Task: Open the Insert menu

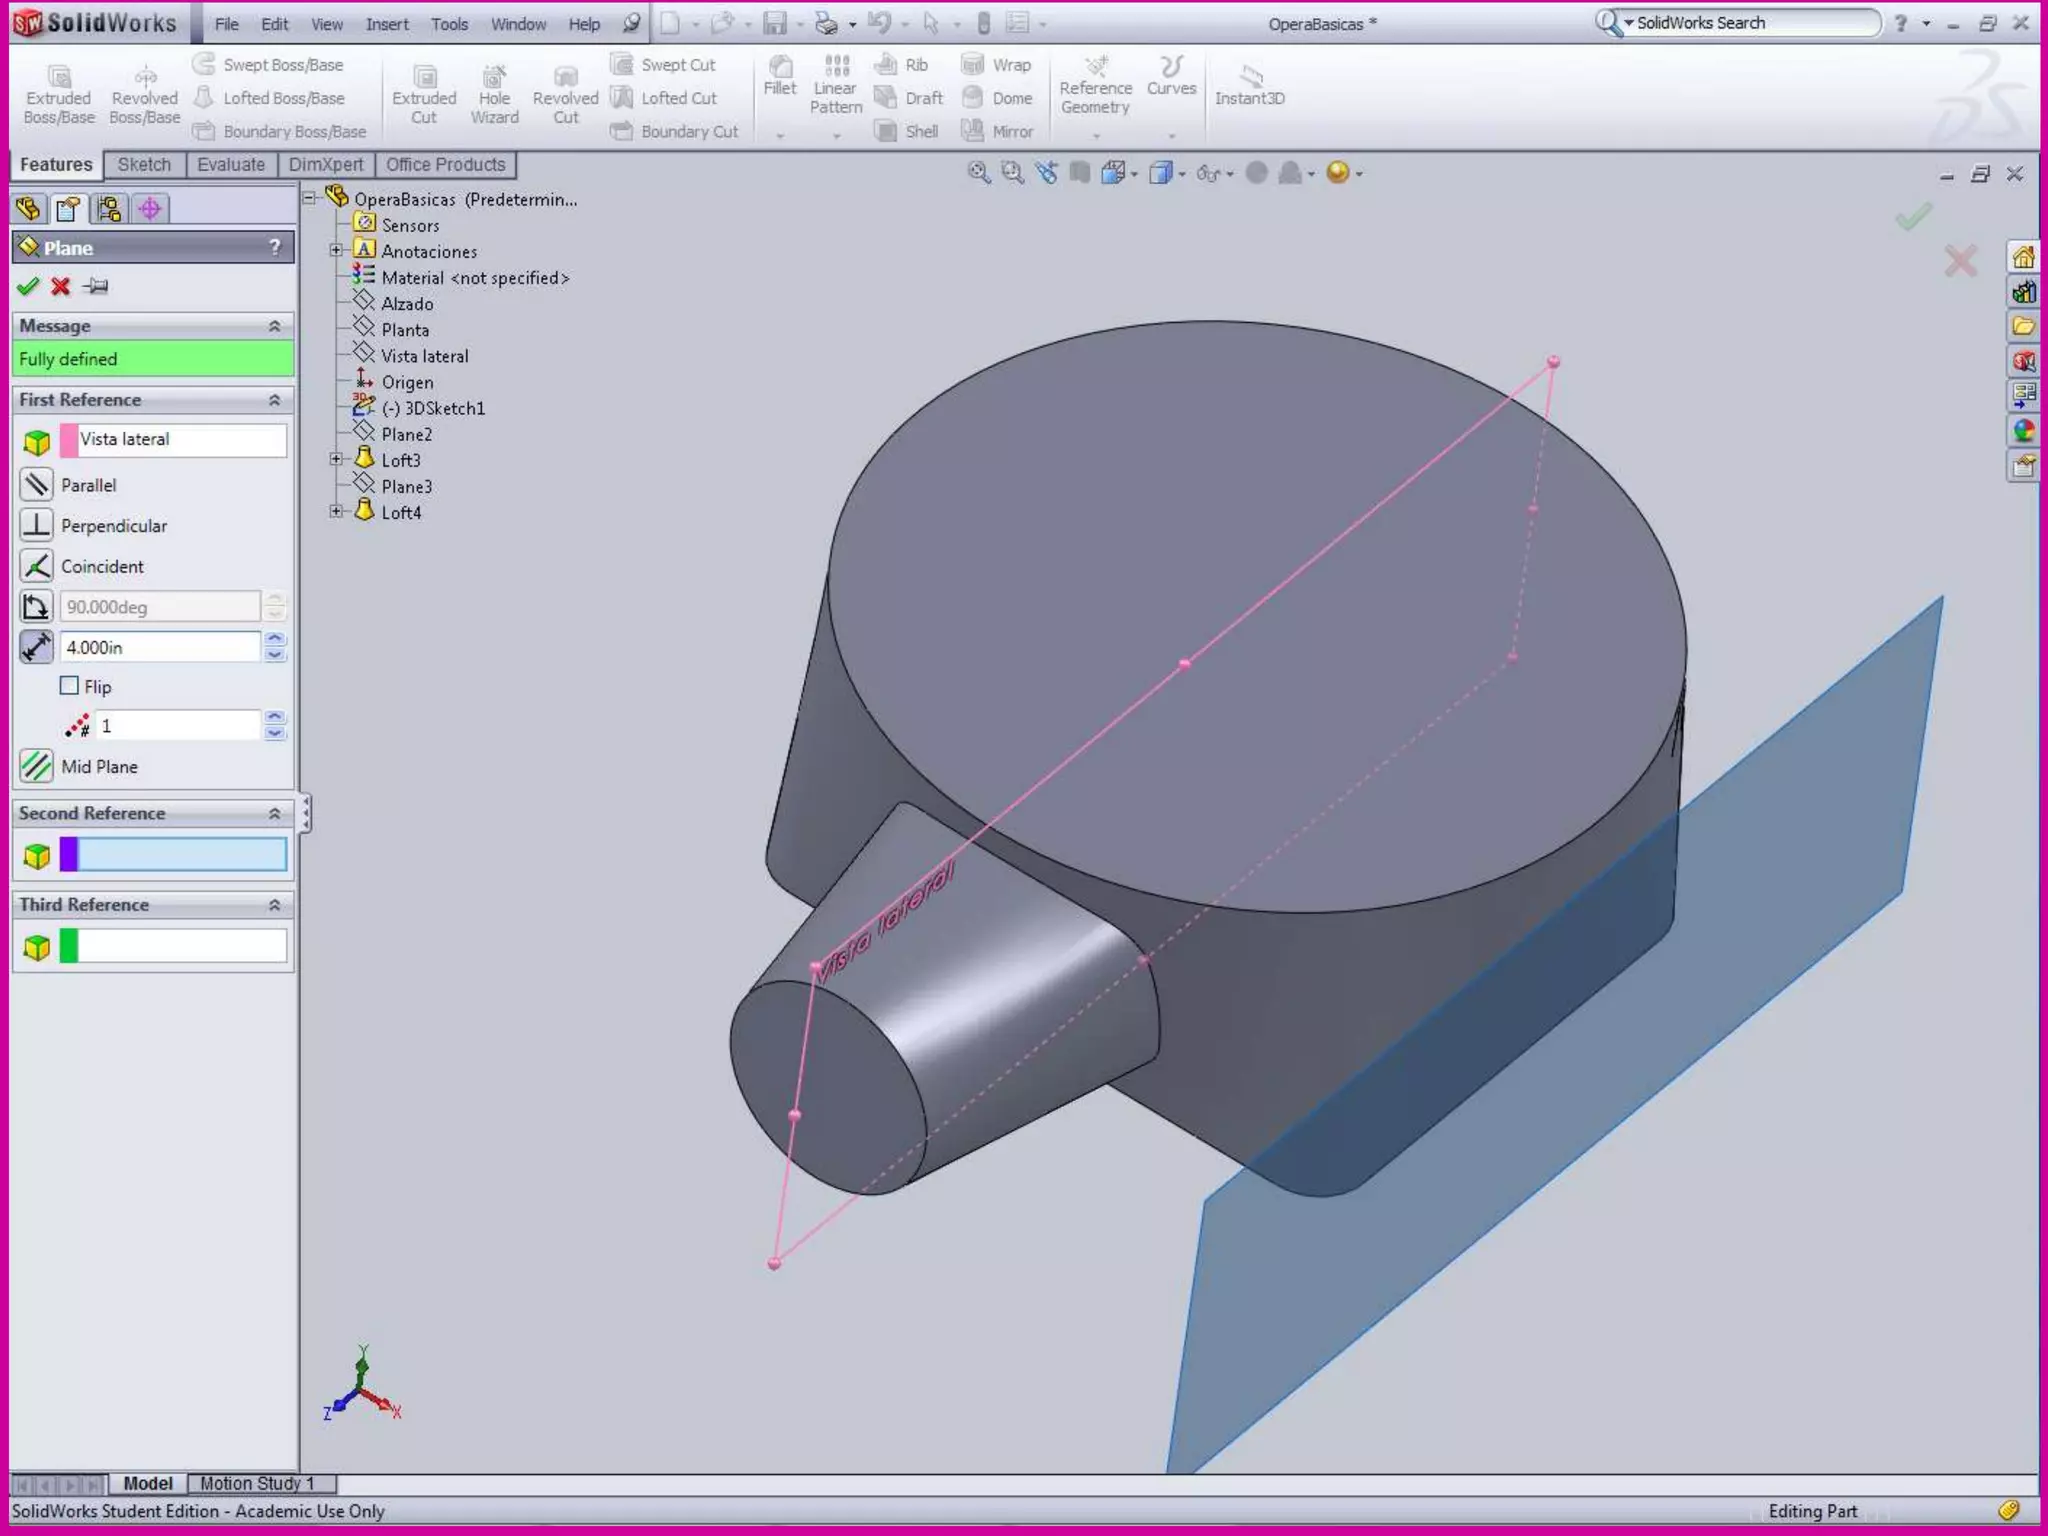Action: coord(386,24)
